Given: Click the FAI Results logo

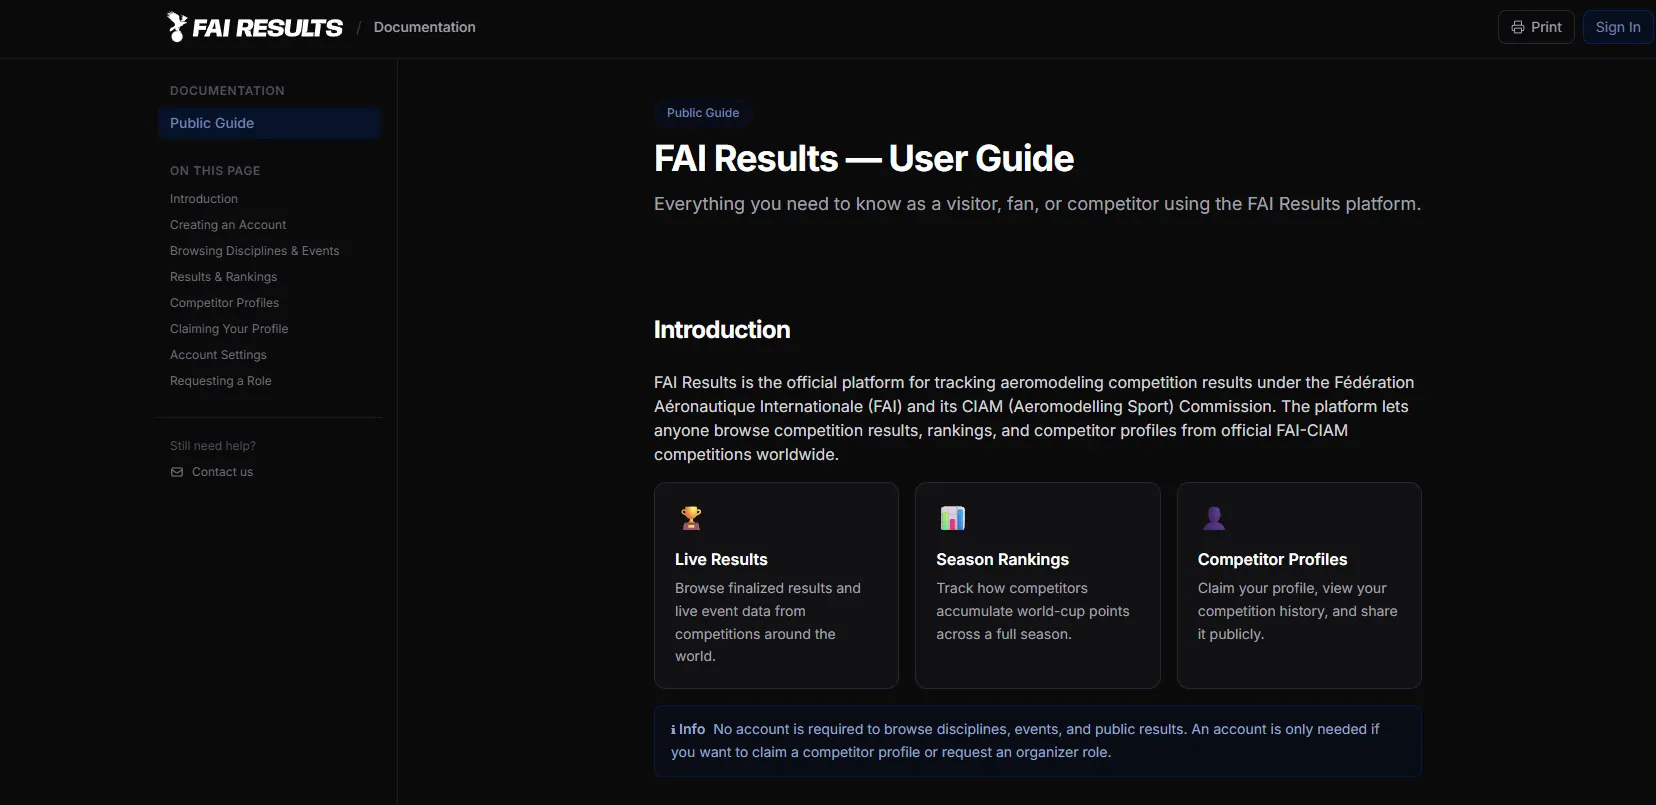Looking at the screenshot, I should point(254,27).
